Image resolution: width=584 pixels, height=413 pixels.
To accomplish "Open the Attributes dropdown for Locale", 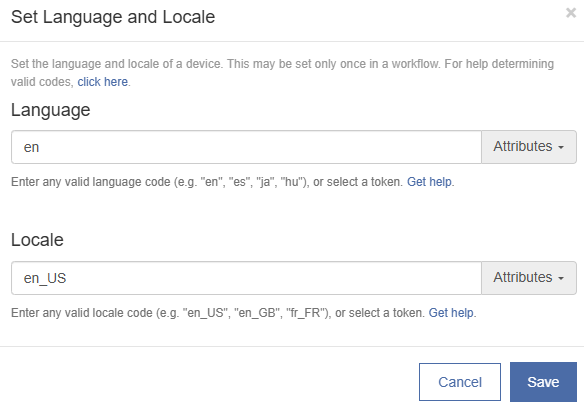I will tap(529, 278).
